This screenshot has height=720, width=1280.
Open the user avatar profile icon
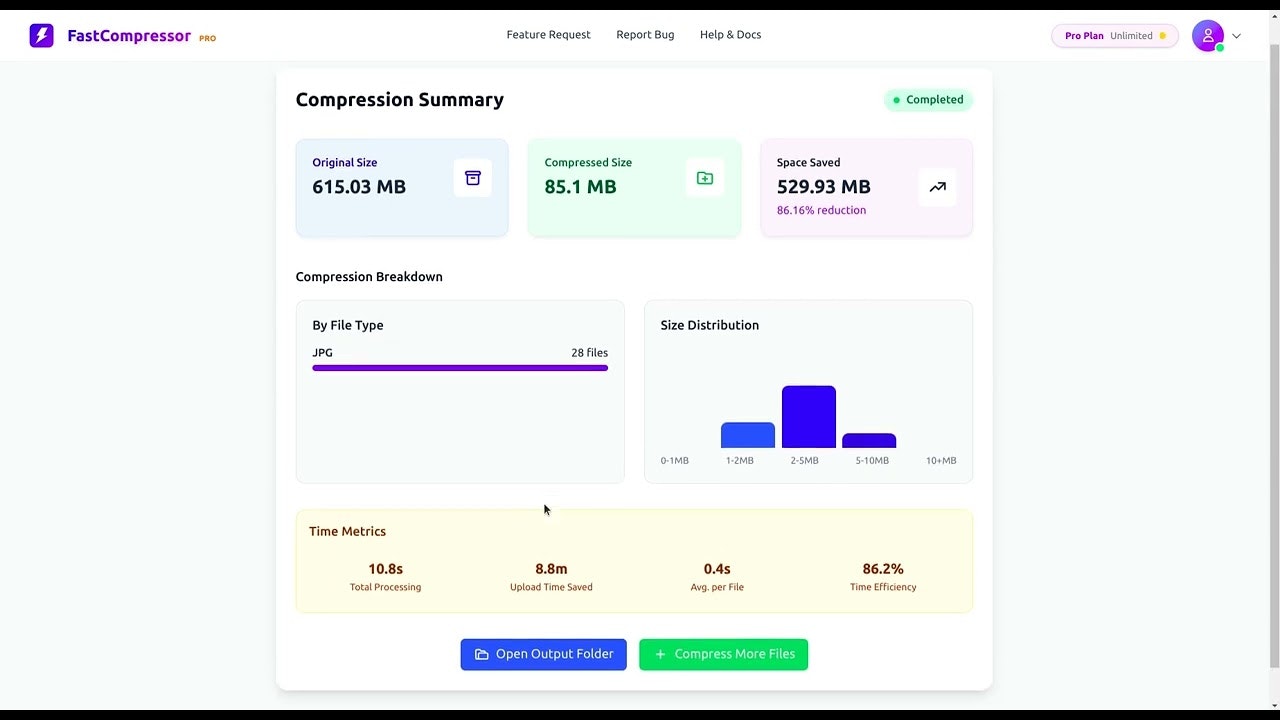[x=1208, y=35]
